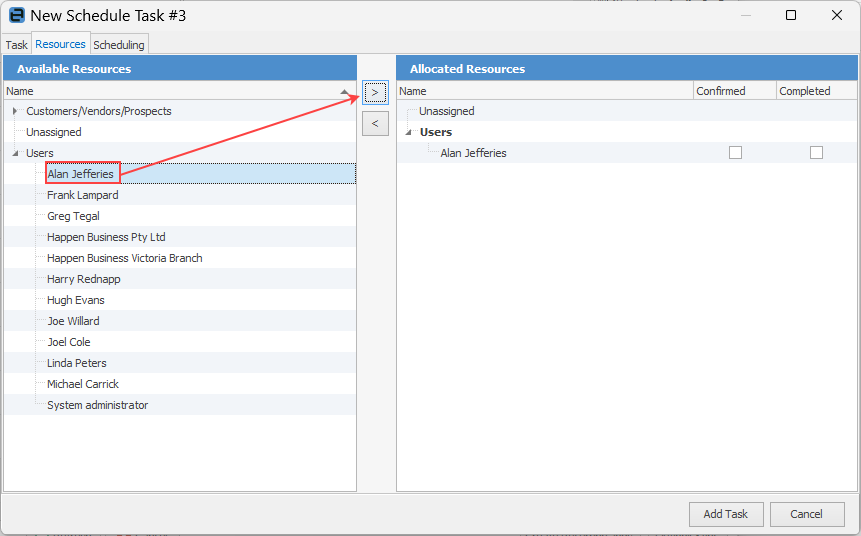Select Joe Willard resource
861x536 pixels.
[73, 321]
